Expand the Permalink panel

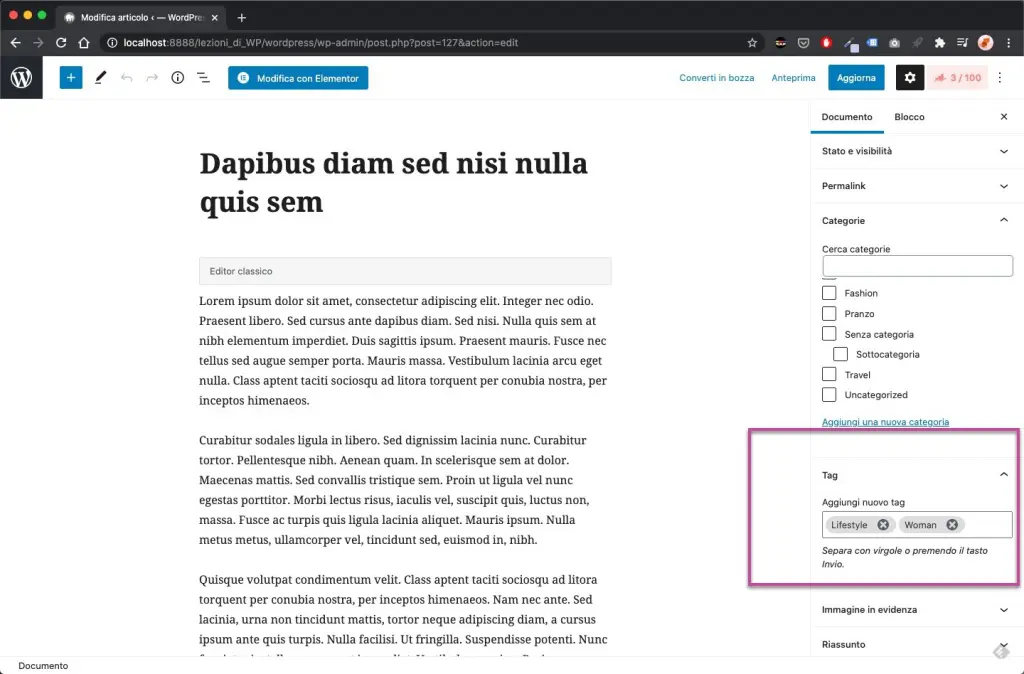pos(916,186)
